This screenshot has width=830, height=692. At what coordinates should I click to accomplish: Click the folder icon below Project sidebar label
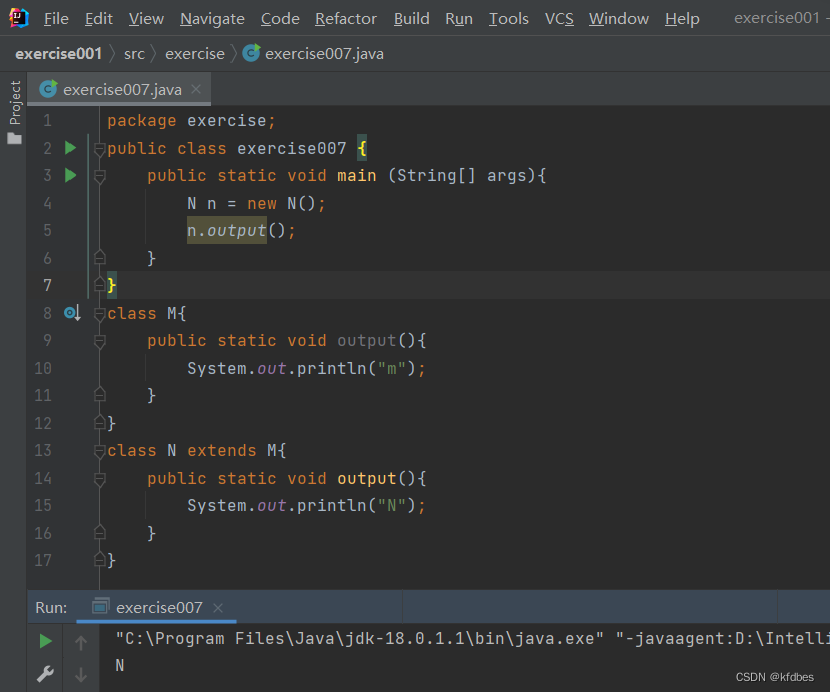(x=14, y=138)
